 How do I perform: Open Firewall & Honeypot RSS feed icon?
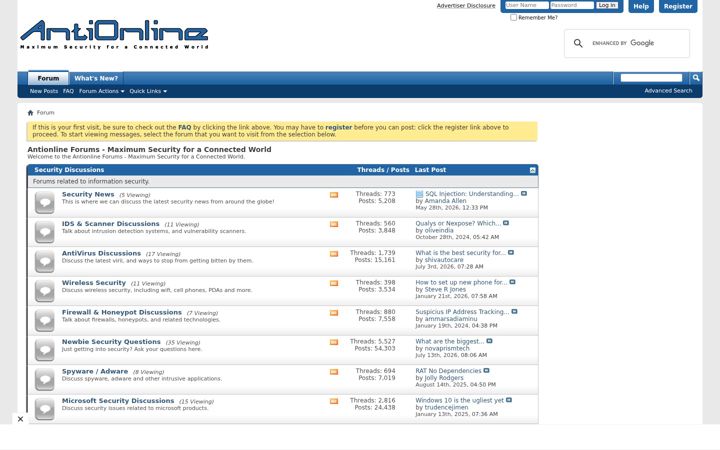pyautogui.click(x=334, y=313)
